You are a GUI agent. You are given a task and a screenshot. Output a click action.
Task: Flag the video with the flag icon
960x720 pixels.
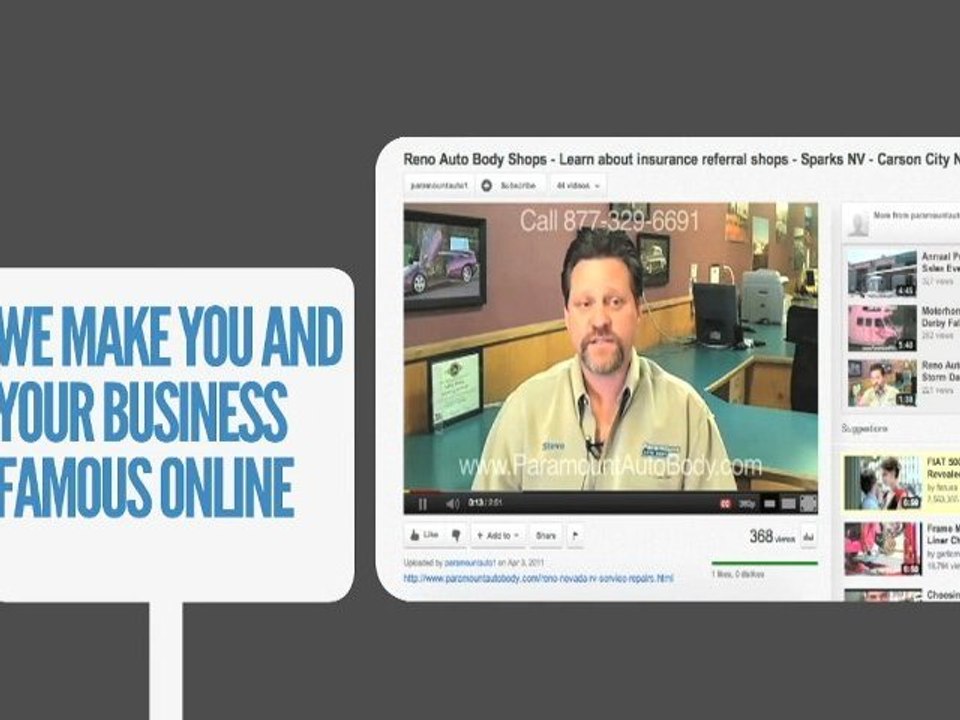point(575,536)
